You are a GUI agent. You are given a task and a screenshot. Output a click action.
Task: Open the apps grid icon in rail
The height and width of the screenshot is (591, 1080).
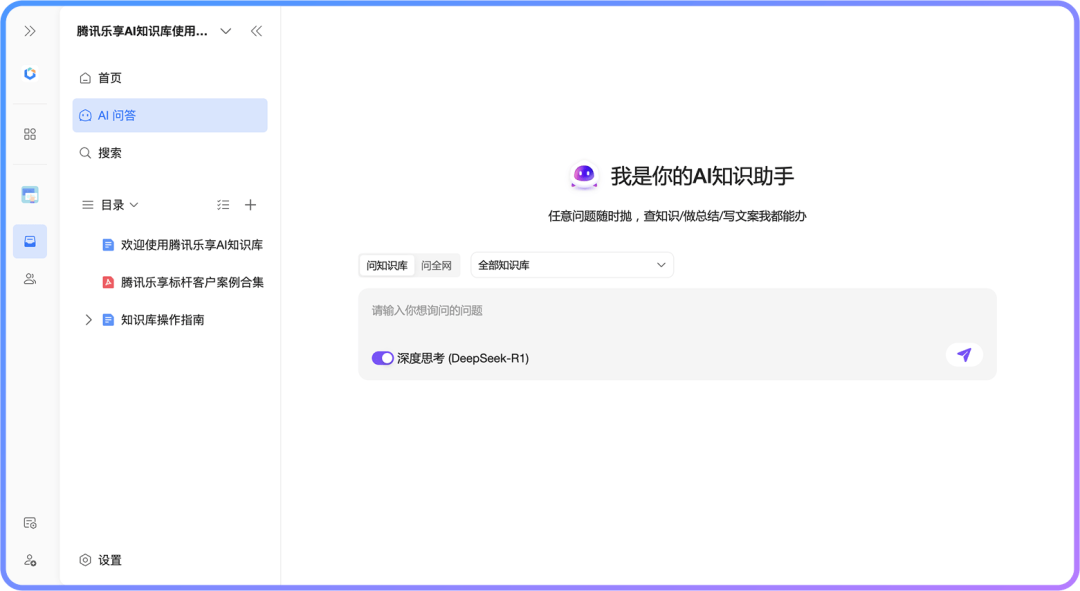pos(30,134)
